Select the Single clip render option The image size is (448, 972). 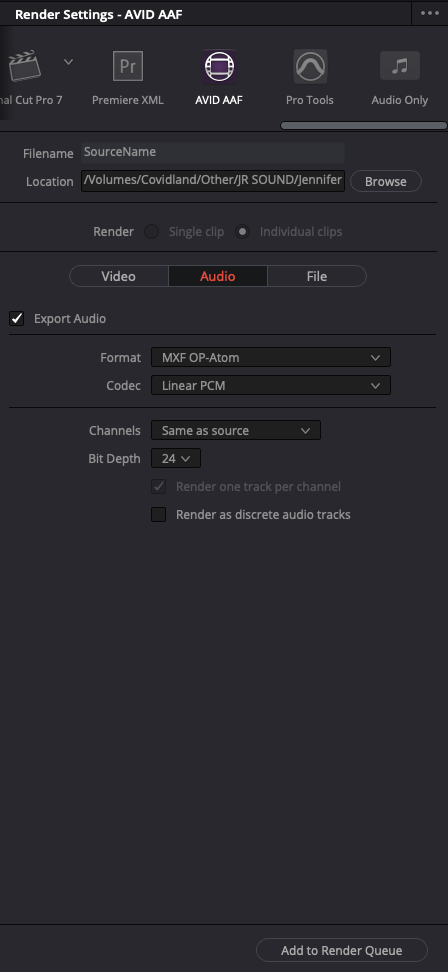pyautogui.click(x=151, y=232)
